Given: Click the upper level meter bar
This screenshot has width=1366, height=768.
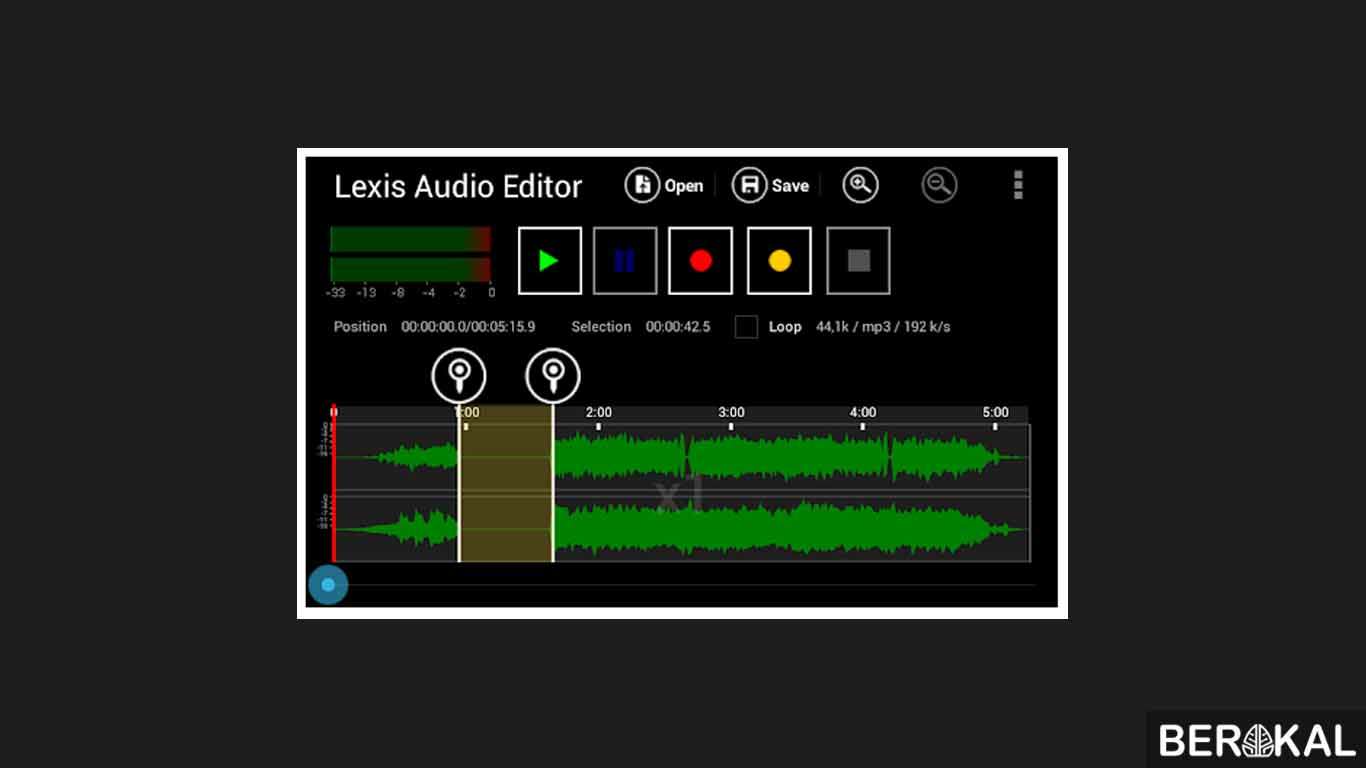Looking at the screenshot, I should pos(411,239).
